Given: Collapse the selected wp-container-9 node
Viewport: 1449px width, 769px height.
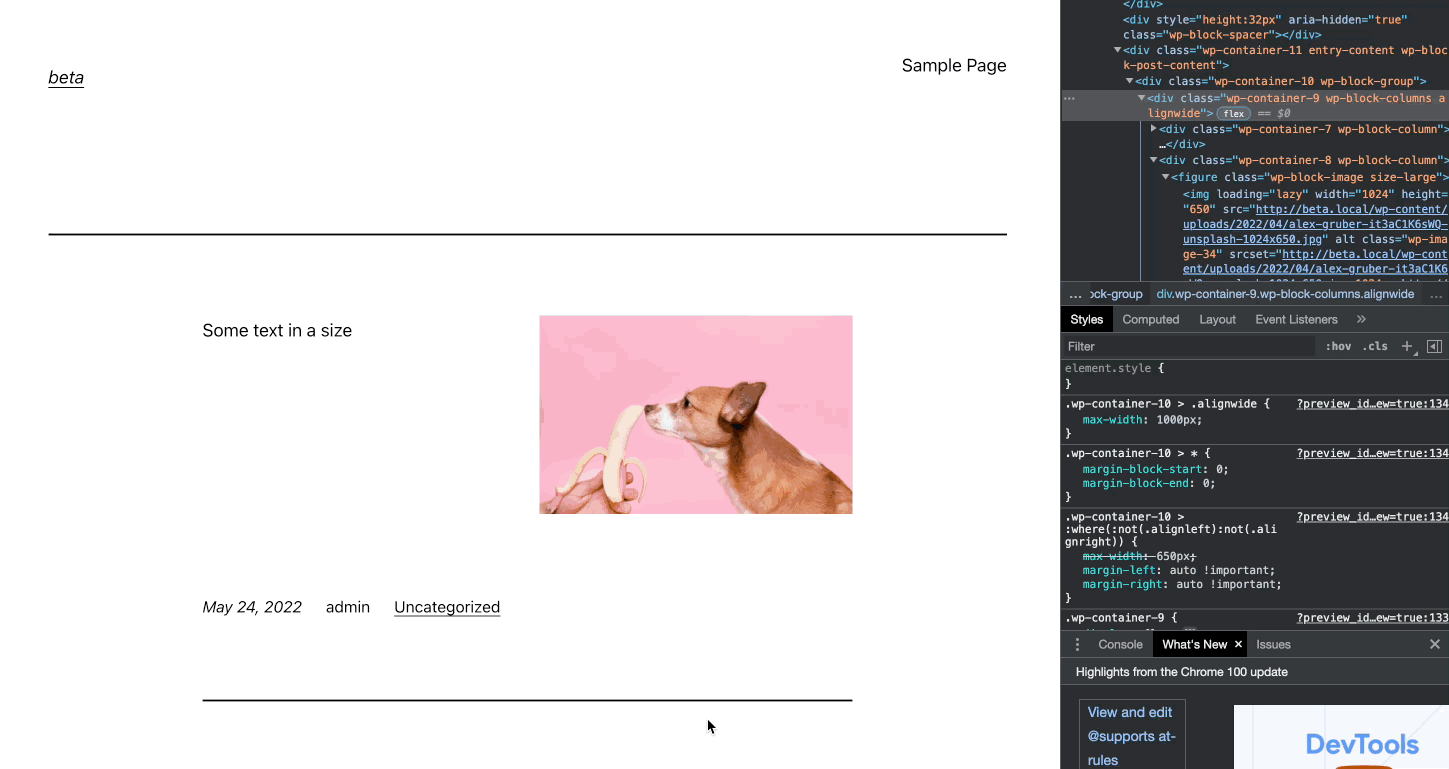Looking at the screenshot, I should click(1141, 98).
